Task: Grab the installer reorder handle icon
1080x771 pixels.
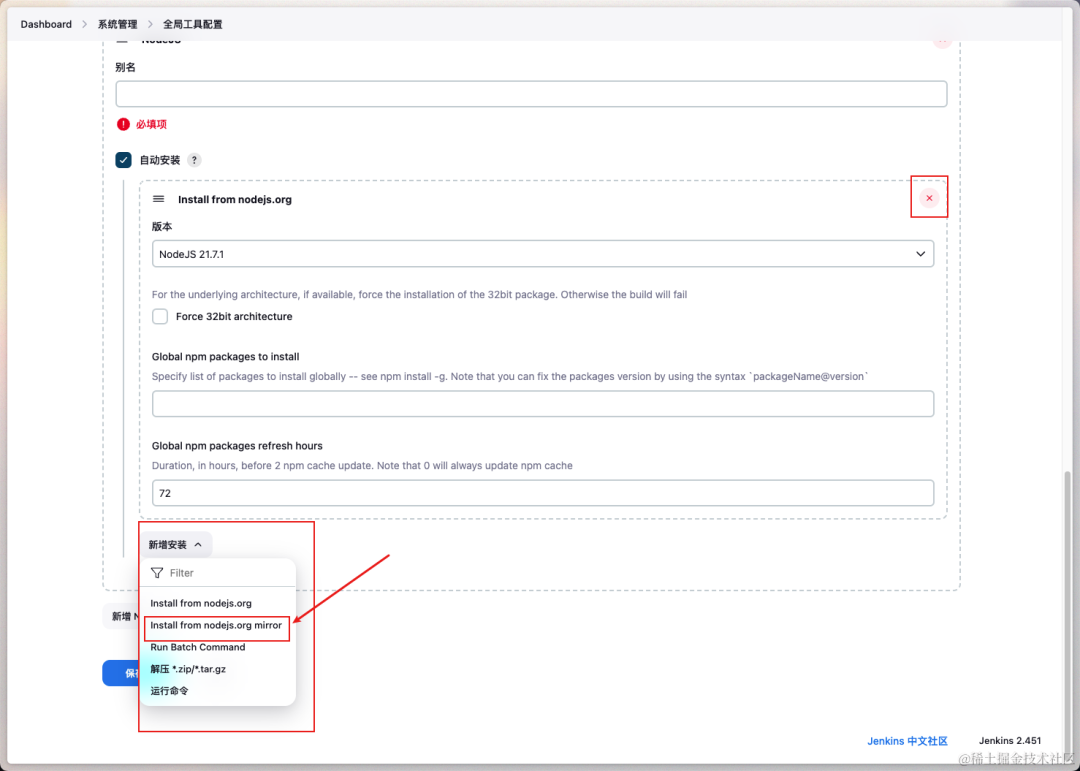Action: point(158,199)
